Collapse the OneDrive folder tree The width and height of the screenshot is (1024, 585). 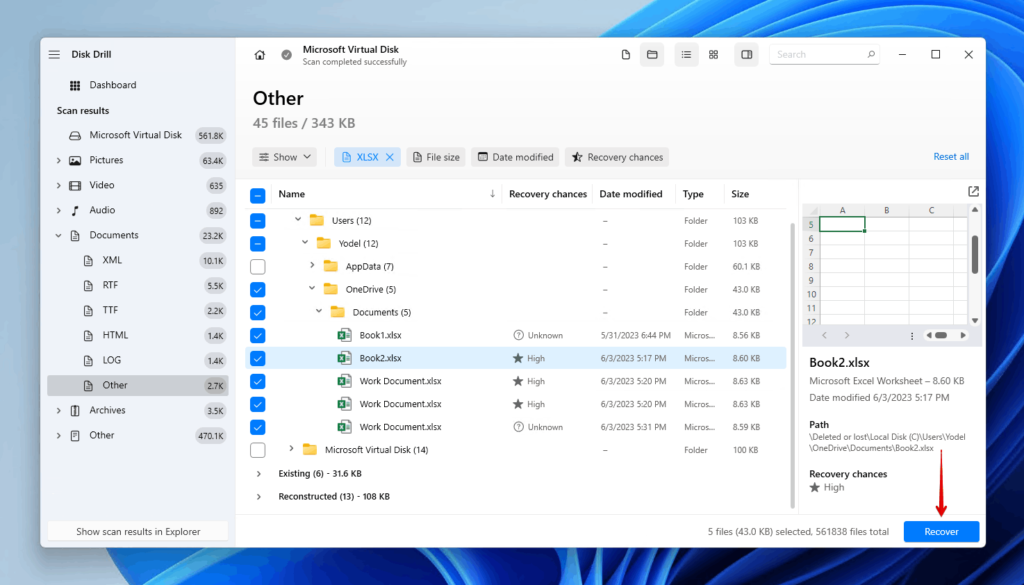(x=310, y=289)
